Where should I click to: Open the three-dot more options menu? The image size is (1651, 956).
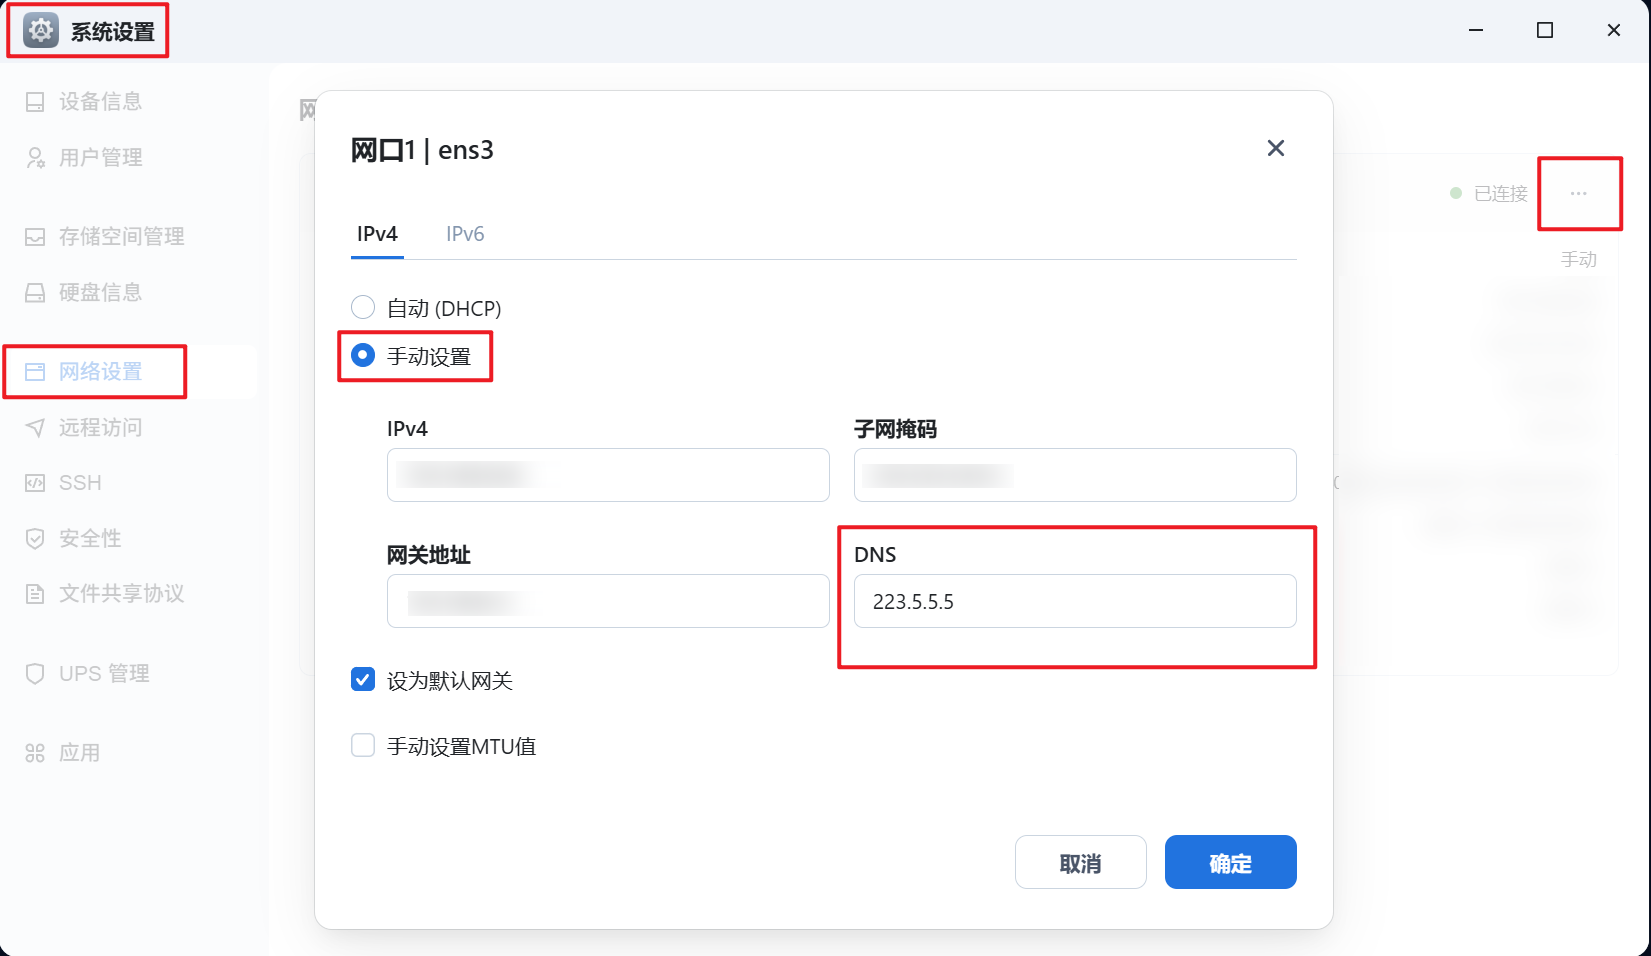(x=1578, y=194)
